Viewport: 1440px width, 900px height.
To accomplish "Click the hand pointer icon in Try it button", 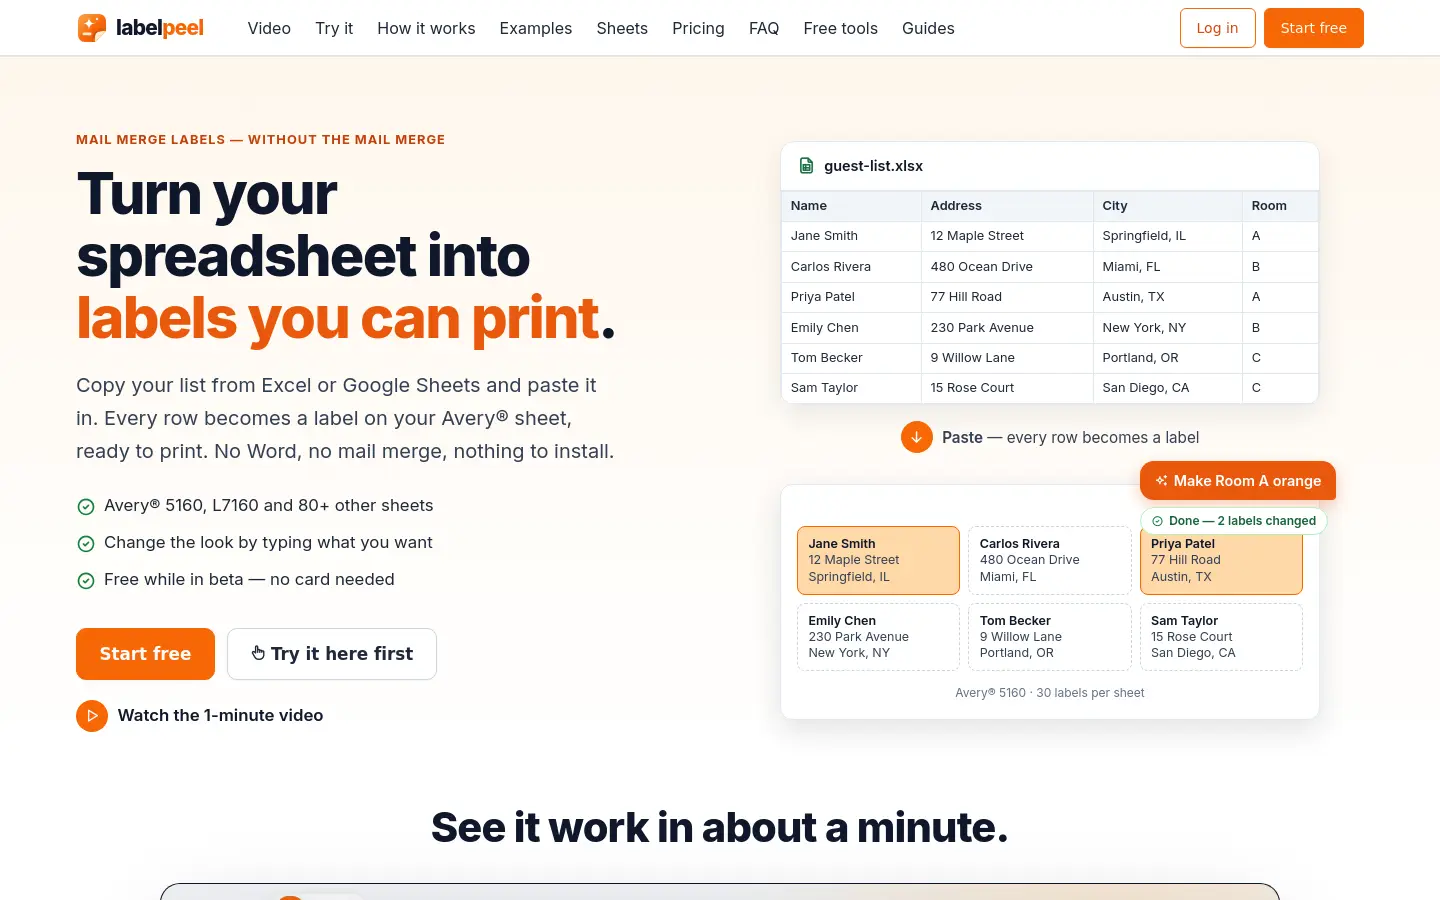I will [258, 653].
